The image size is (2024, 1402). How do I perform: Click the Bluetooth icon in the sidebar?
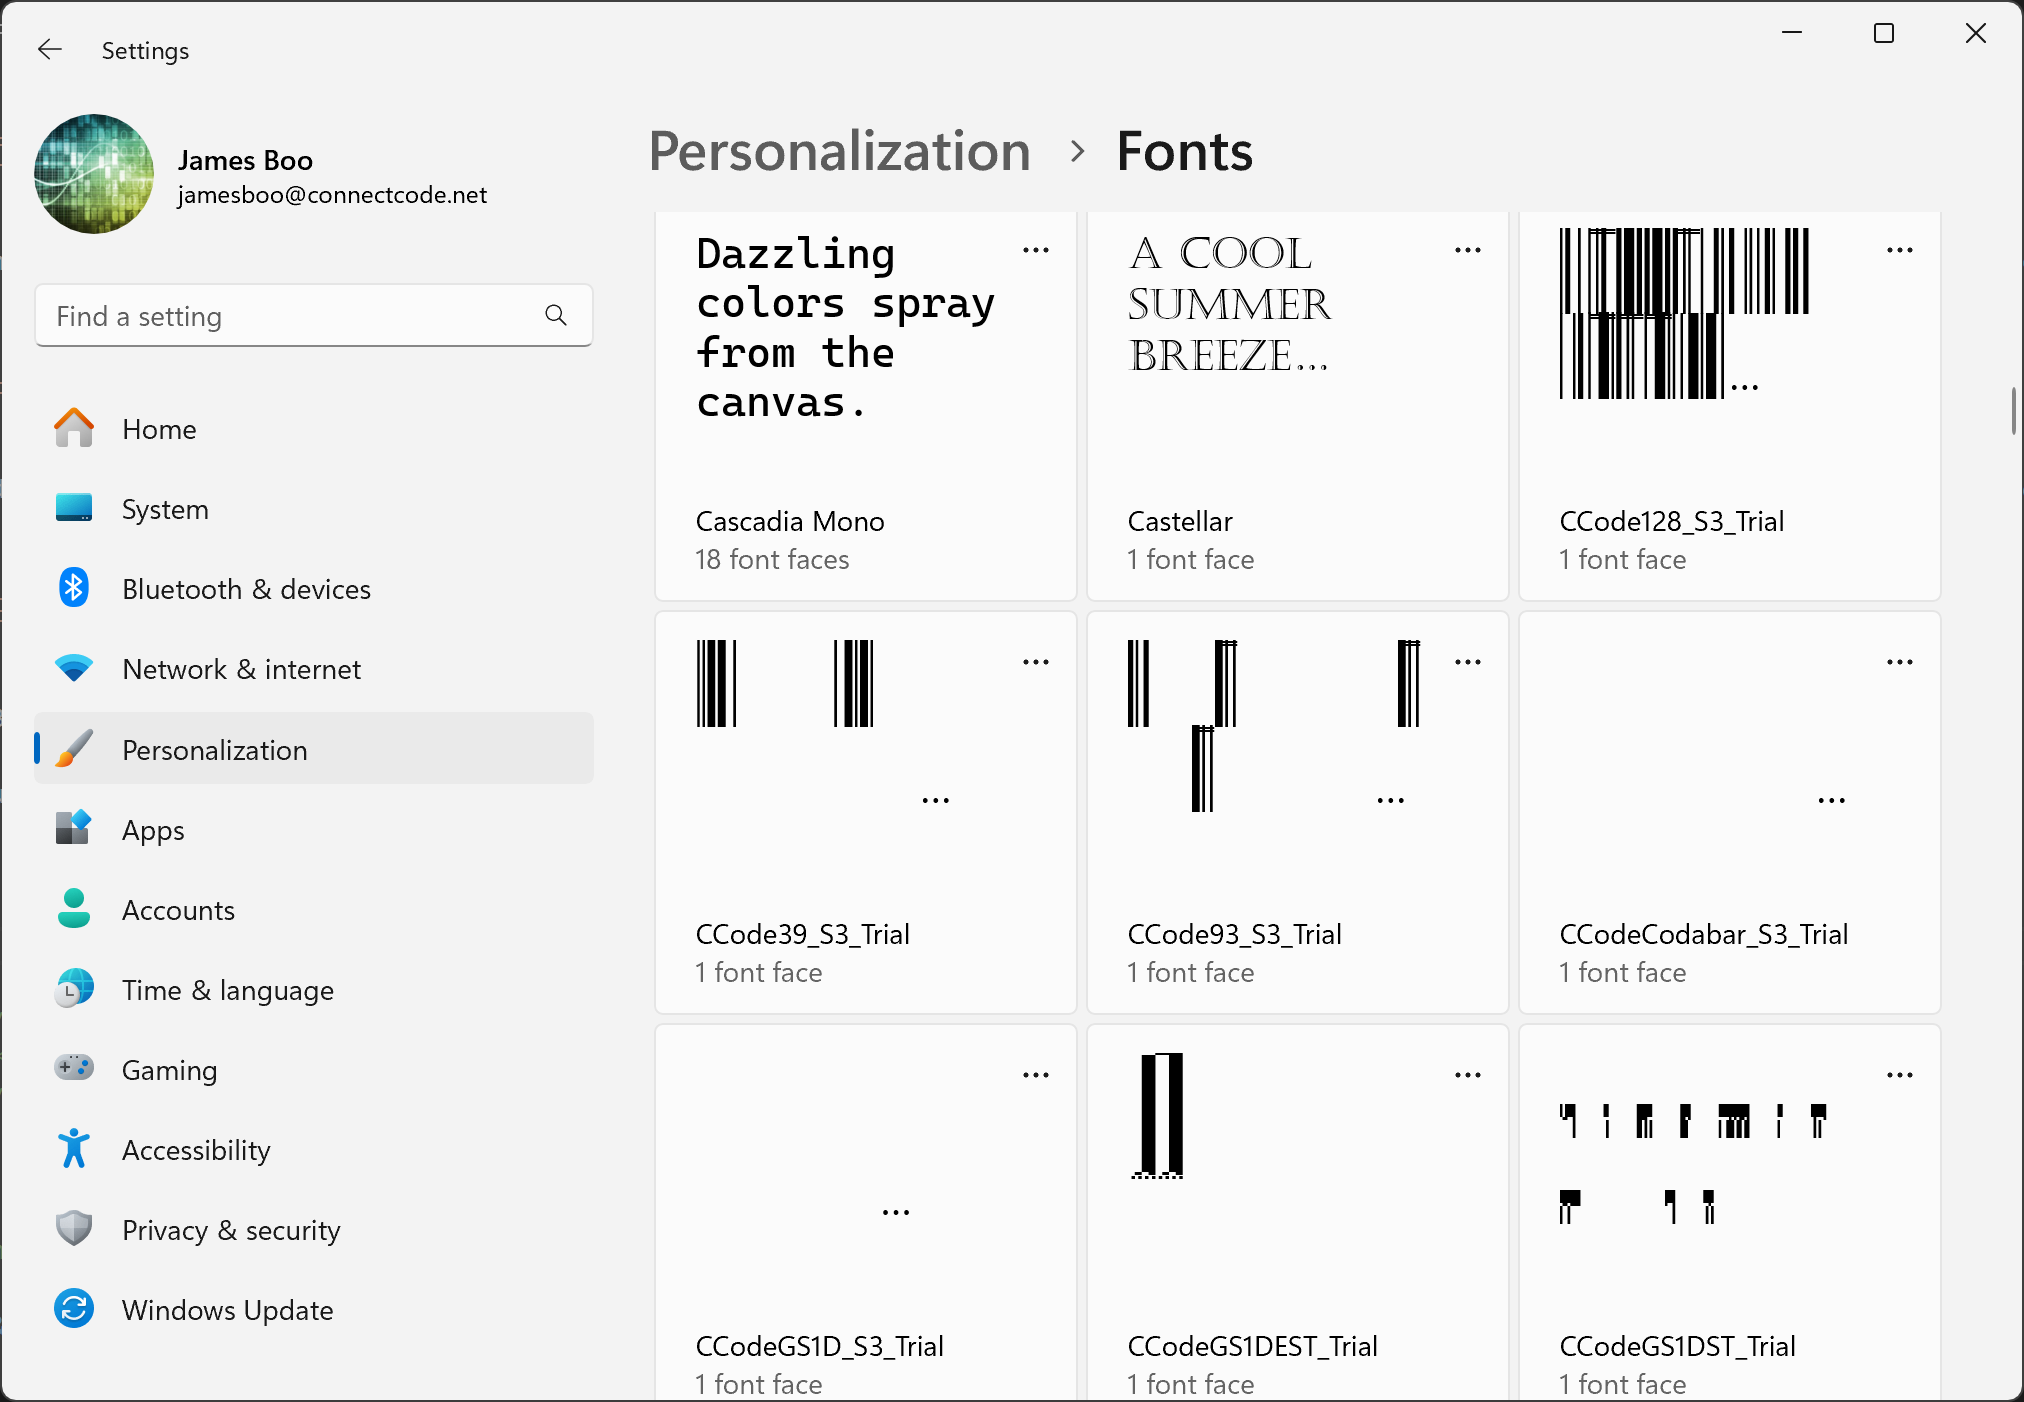(74, 588)
